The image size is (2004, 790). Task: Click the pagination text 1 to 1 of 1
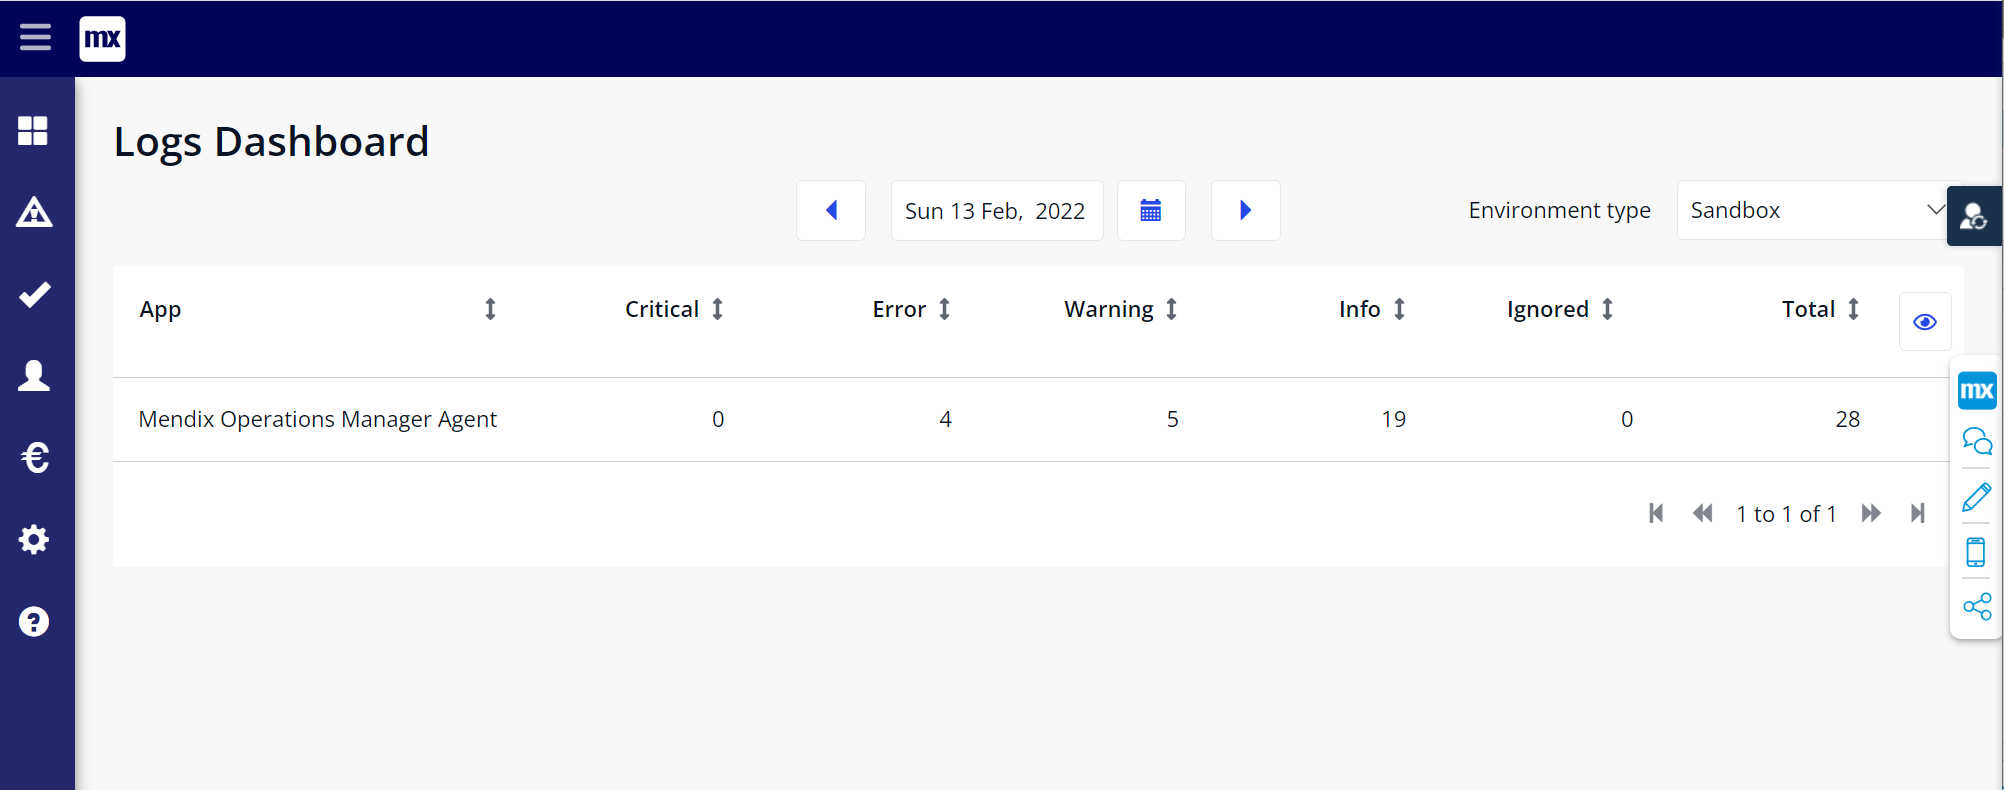click(x=1786, y=514)
